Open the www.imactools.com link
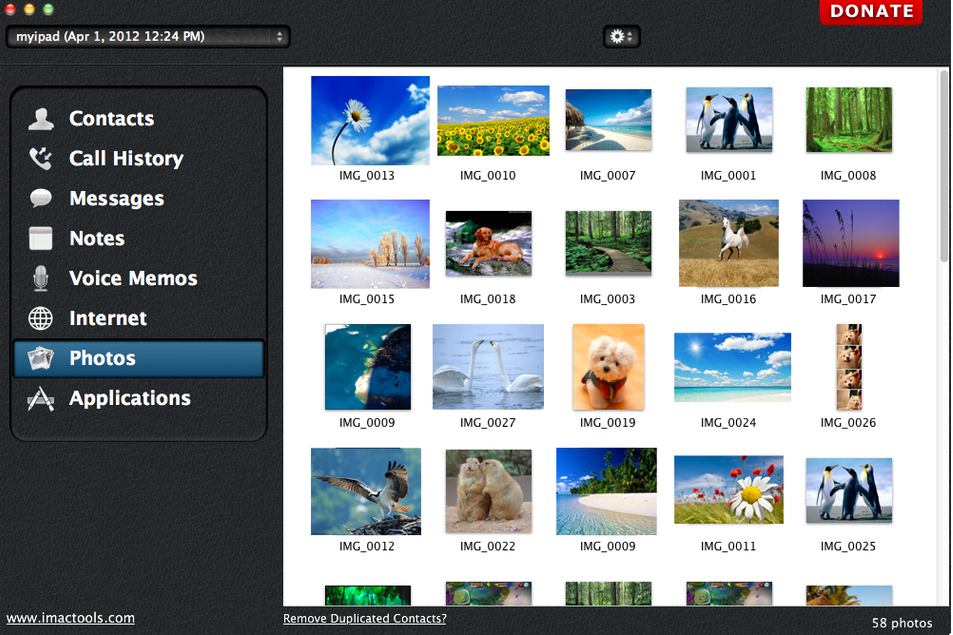953x635 pixels. (71, 618)
